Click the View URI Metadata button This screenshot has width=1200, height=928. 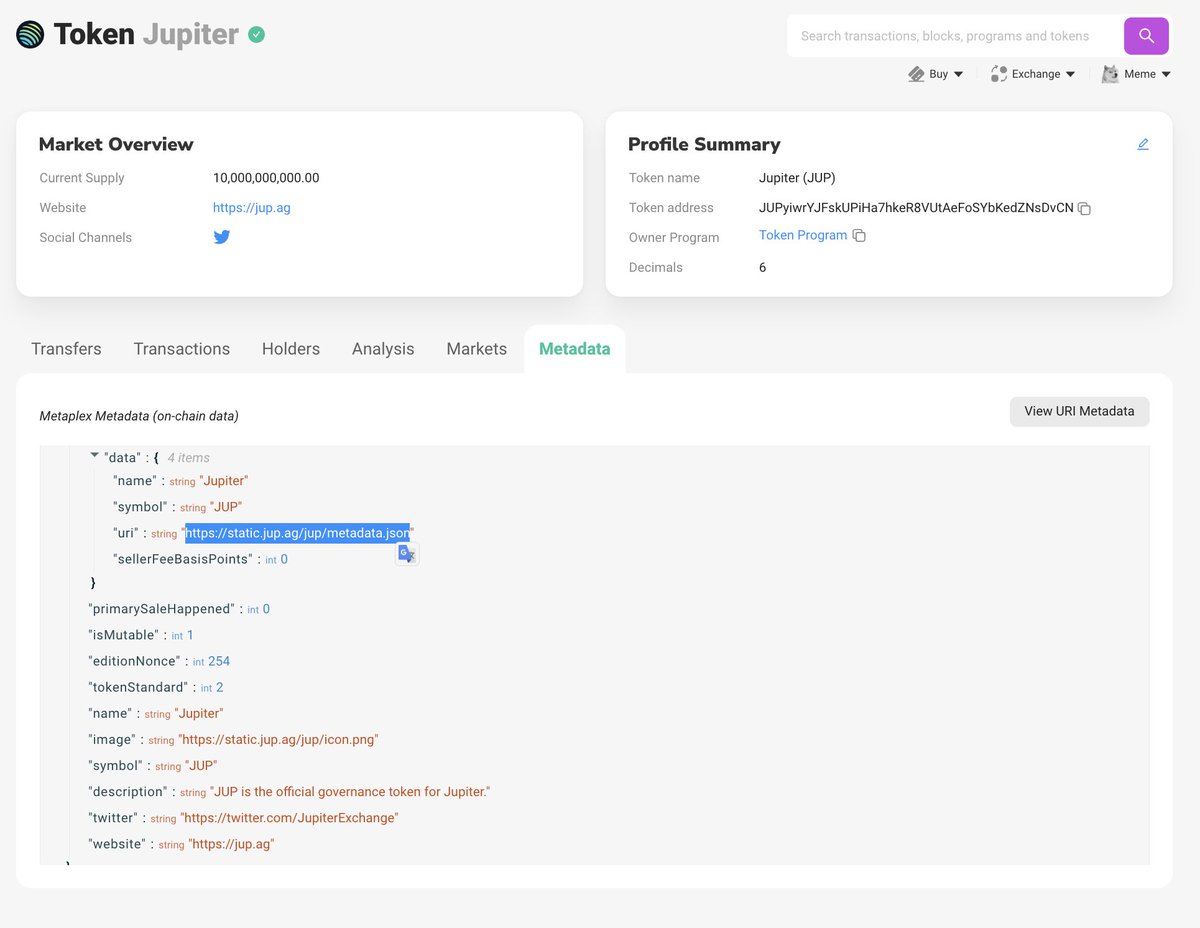(1079, 411)
